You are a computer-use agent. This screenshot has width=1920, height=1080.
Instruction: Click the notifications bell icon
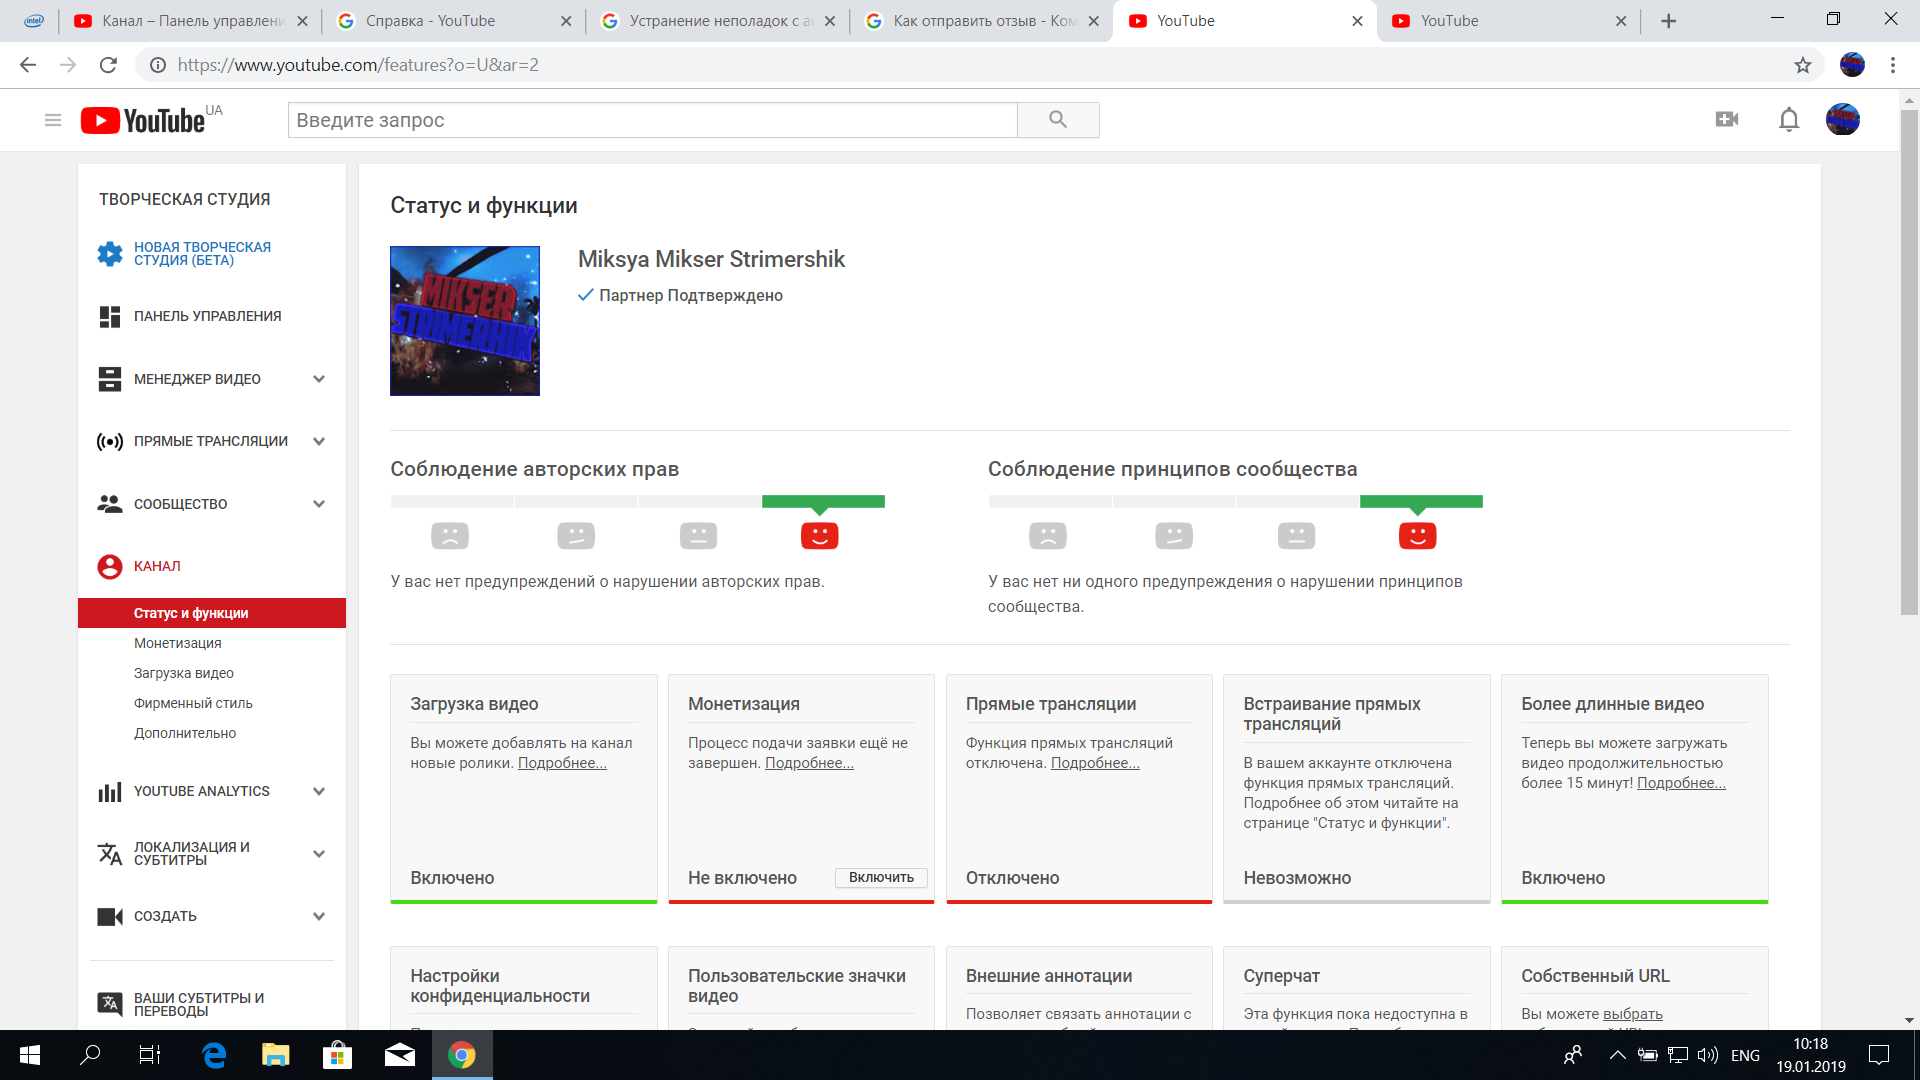tap(1789, 120)
